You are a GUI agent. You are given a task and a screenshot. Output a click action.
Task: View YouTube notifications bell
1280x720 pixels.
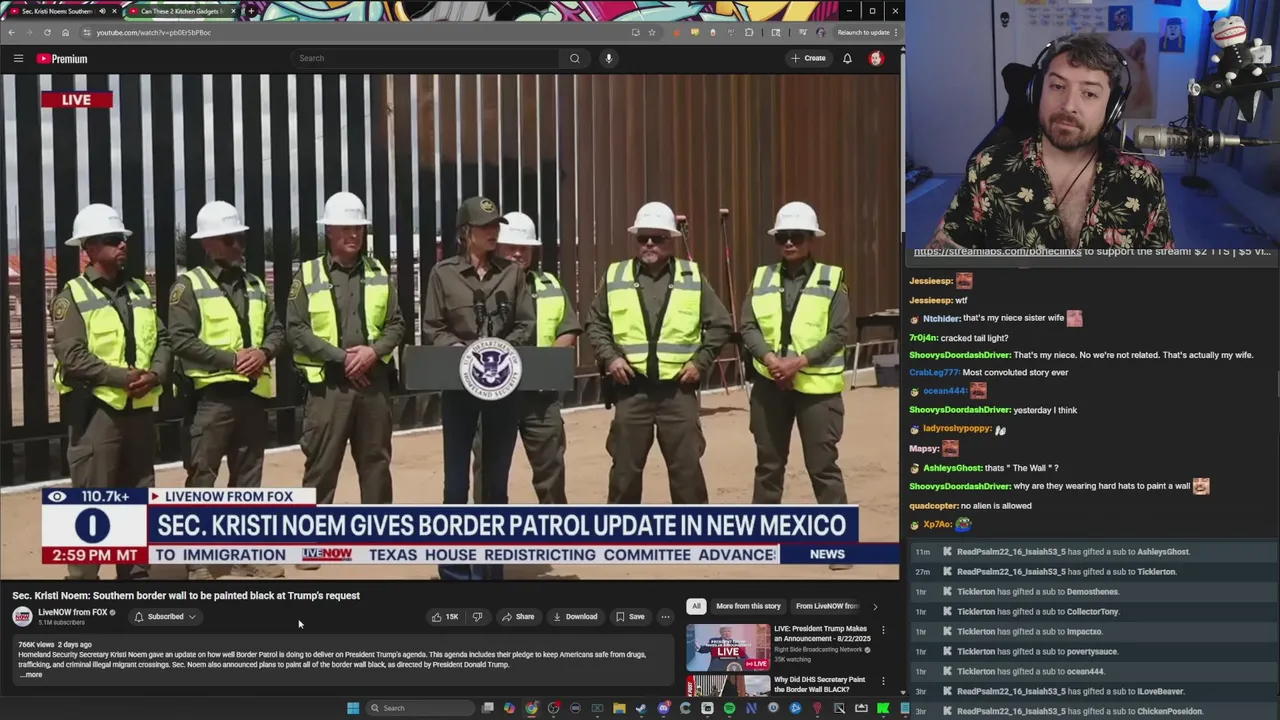point(847,58)
